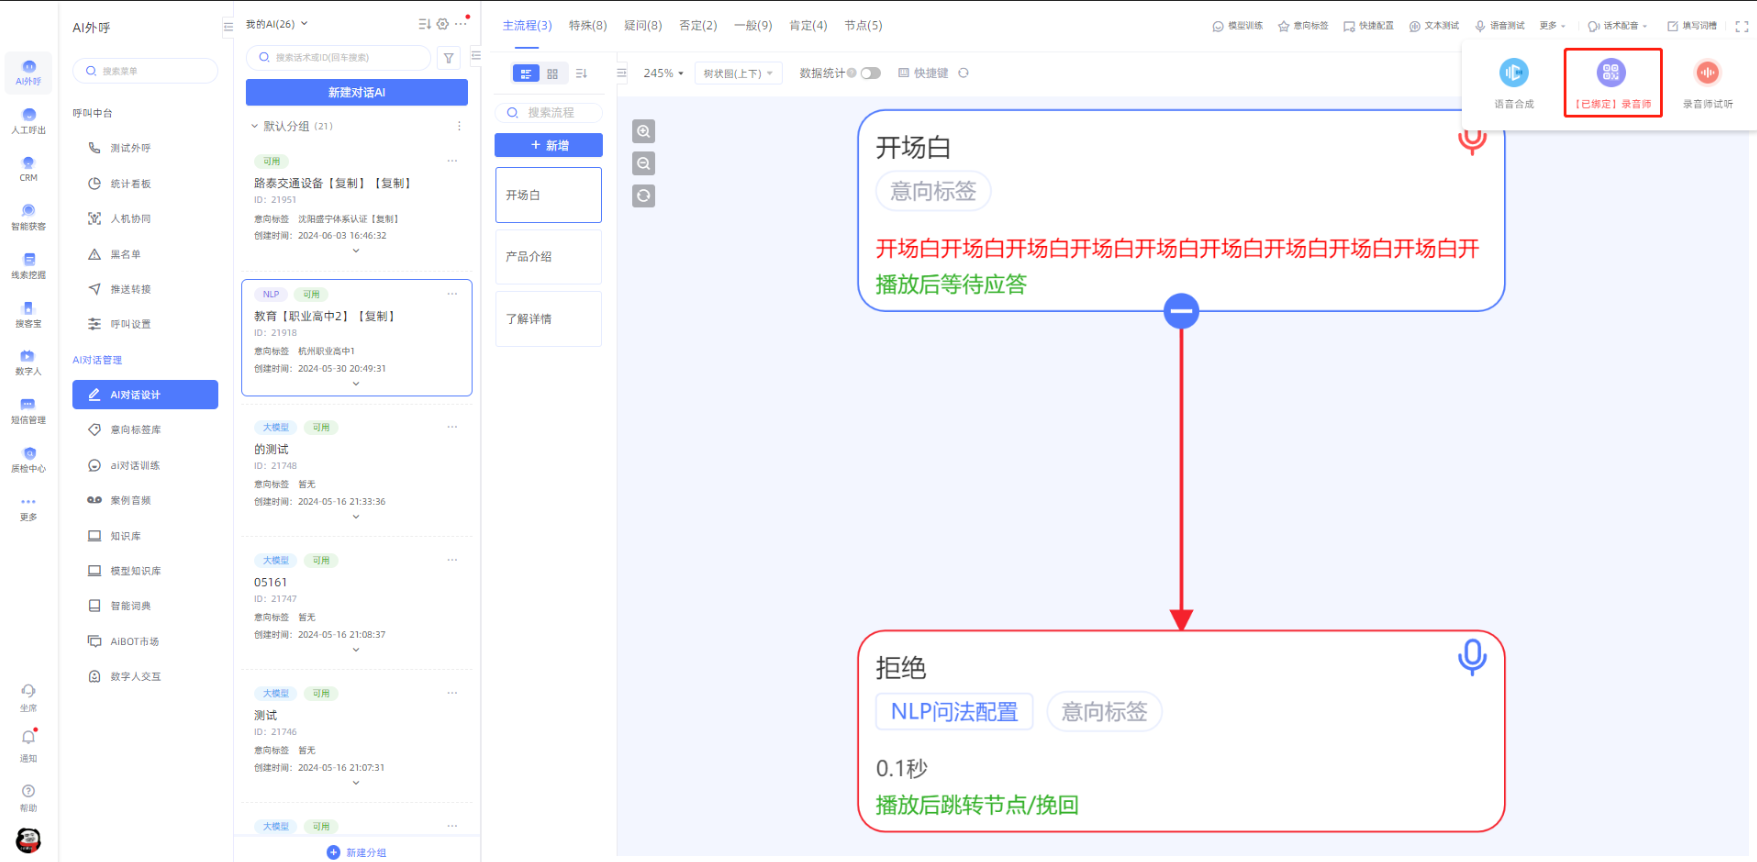Open the 短信管理 module in left rail

28,411
